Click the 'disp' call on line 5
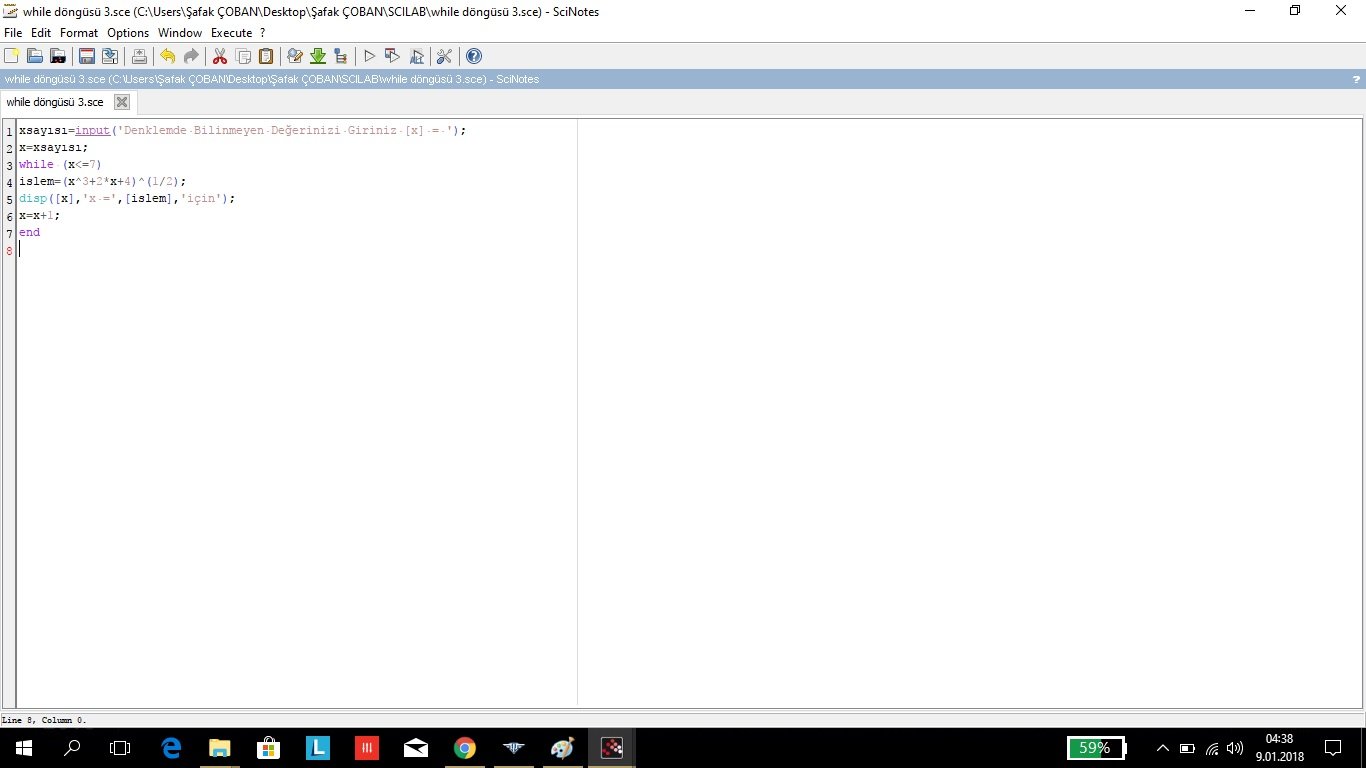Screen dimensions: 1366x768 (x=33, y=198)
